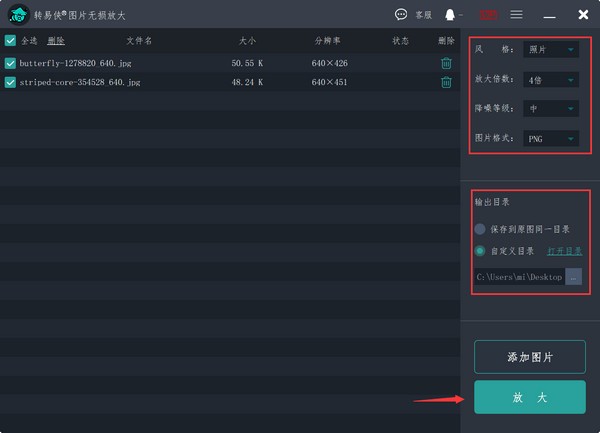Expand the 放大倍数 scale dropdown

551,79
